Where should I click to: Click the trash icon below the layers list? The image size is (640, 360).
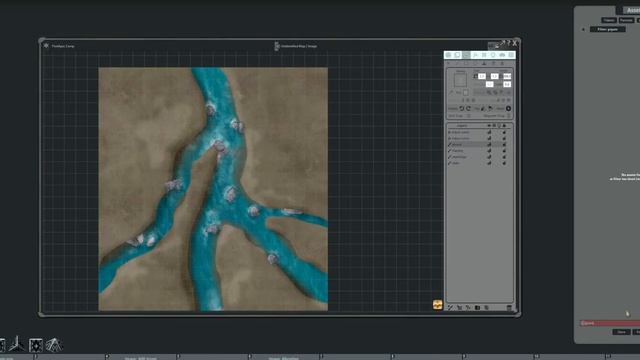[x=509, y=307]
